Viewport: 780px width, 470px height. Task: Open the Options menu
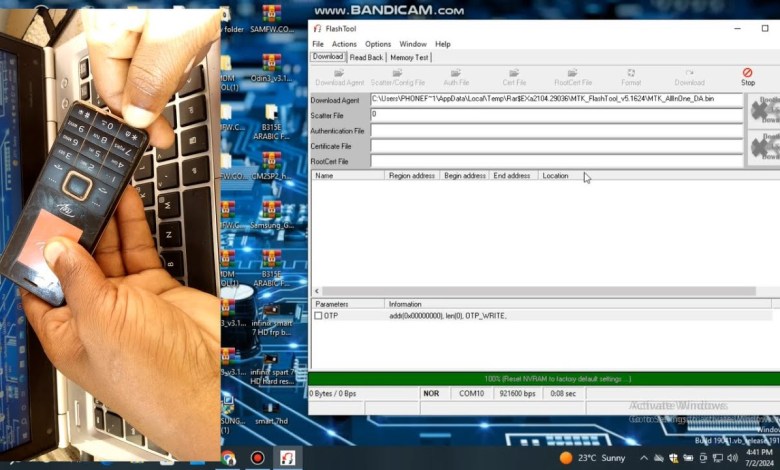378,44
